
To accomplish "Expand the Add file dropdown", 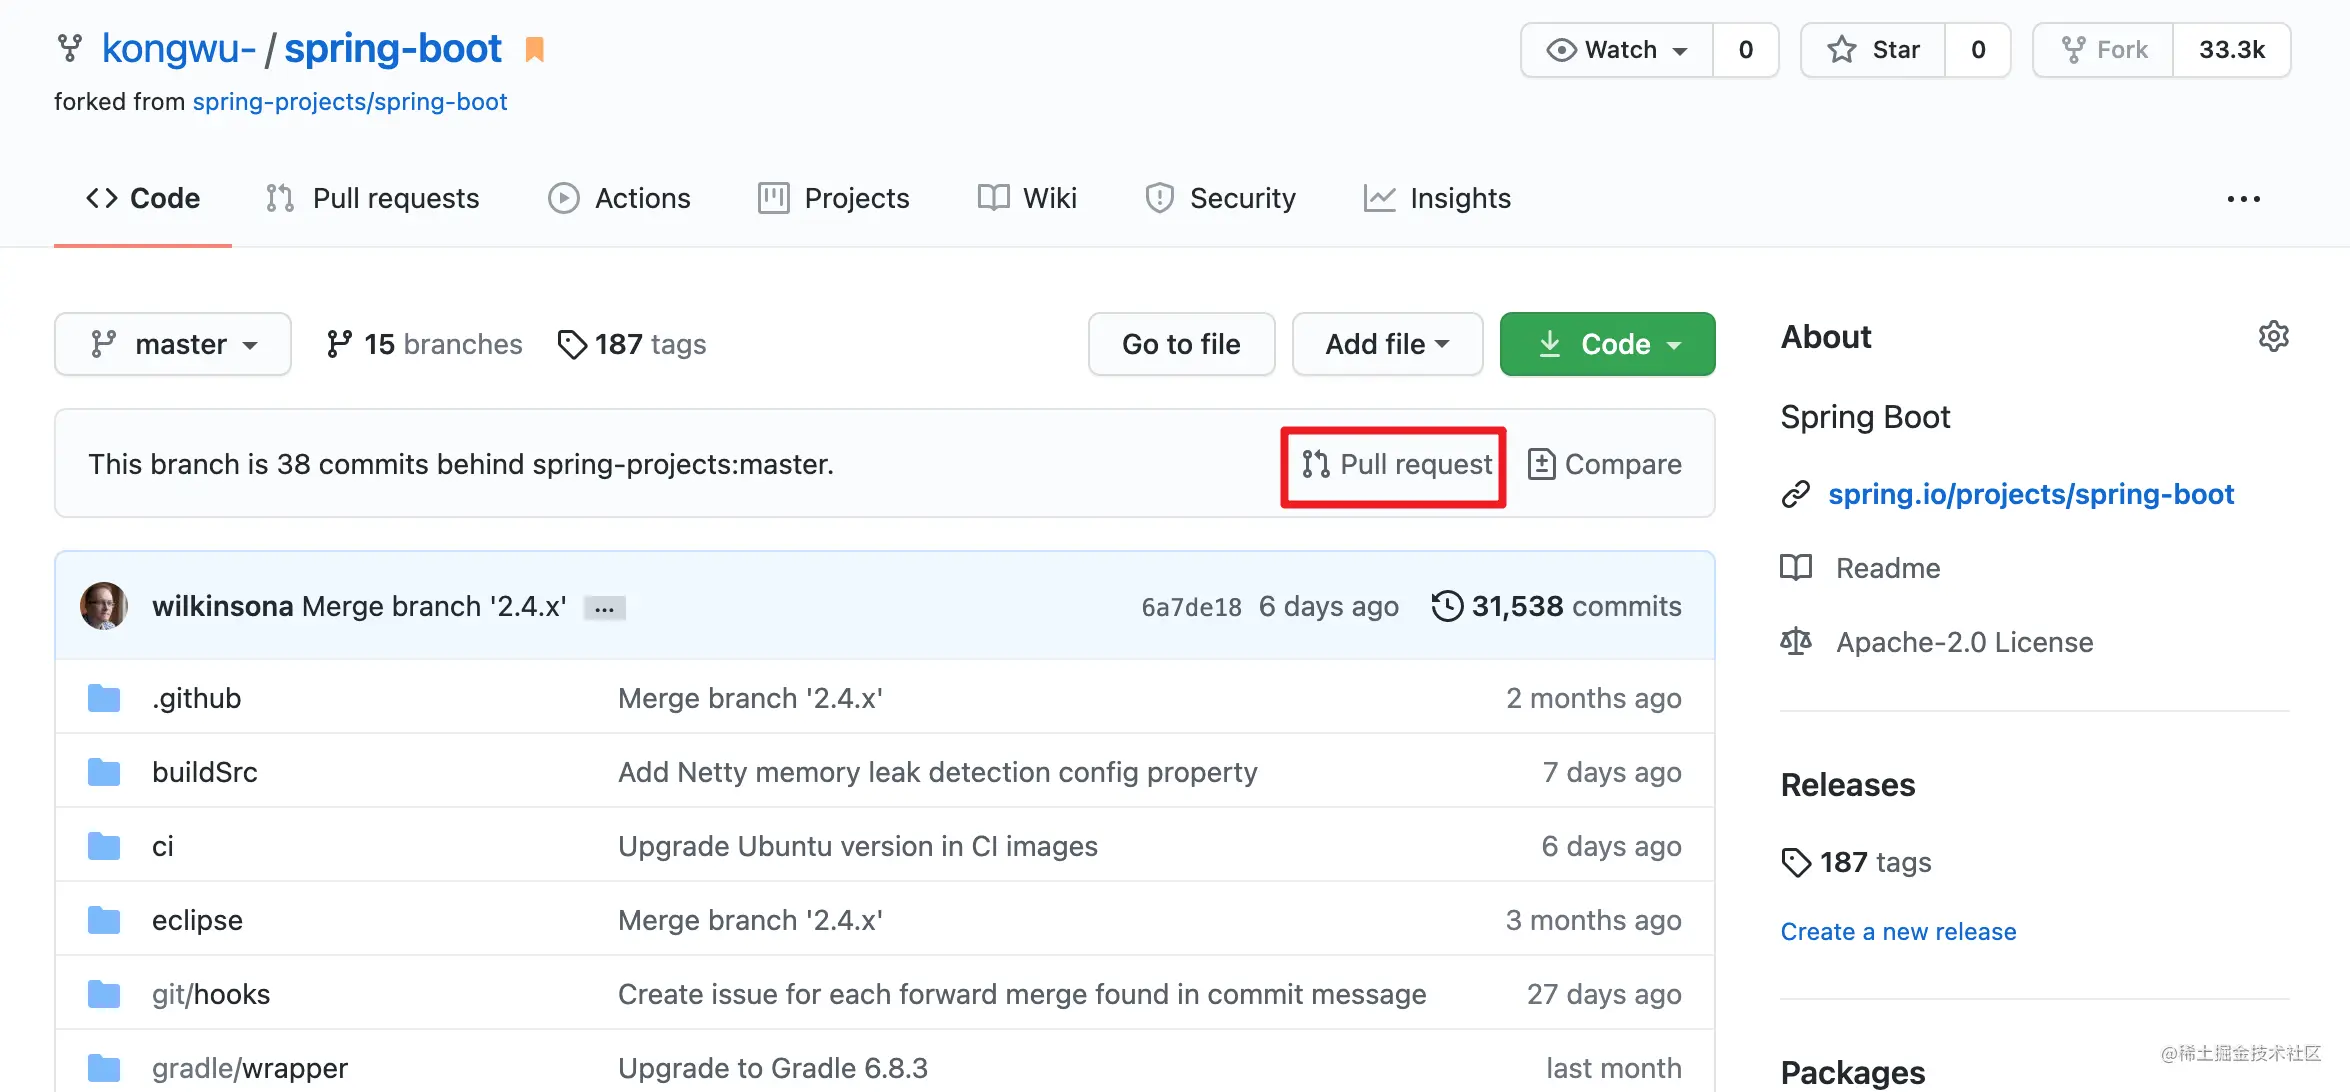I will [1387, 344].
